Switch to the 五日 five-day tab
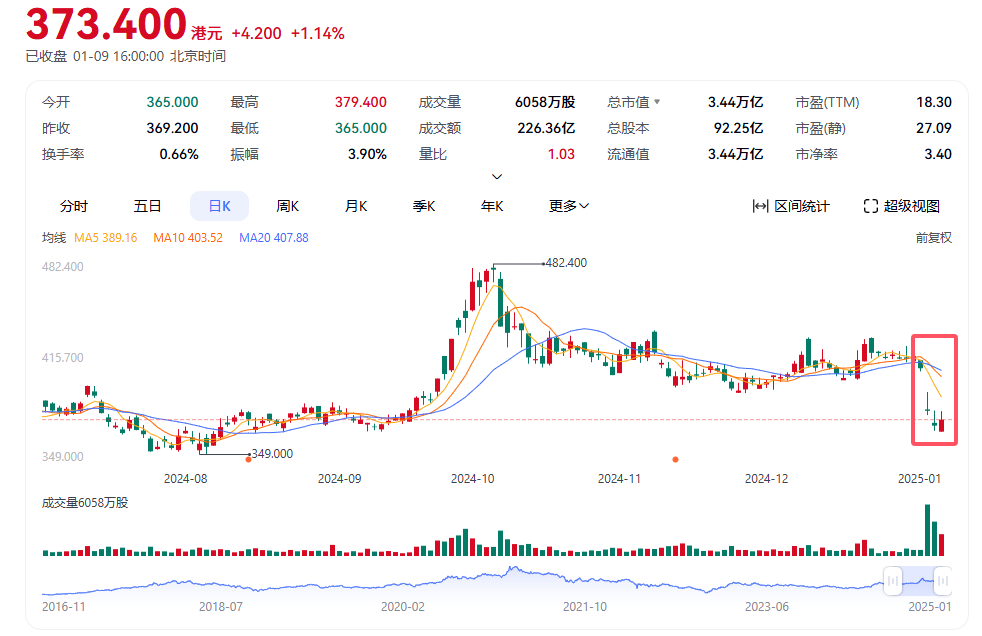 pyautogui.click(x=147, y=206)
